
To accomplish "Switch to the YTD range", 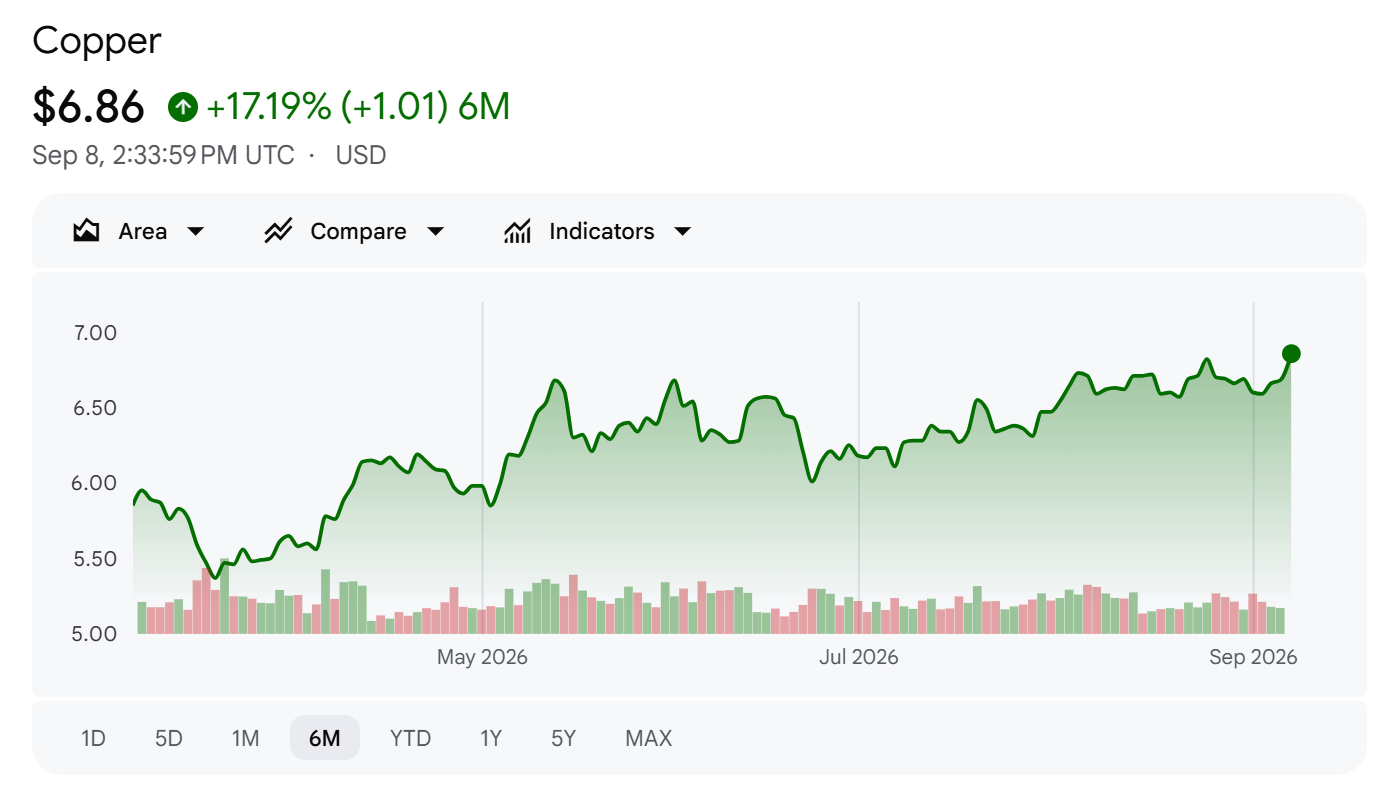I will (410, 738).
